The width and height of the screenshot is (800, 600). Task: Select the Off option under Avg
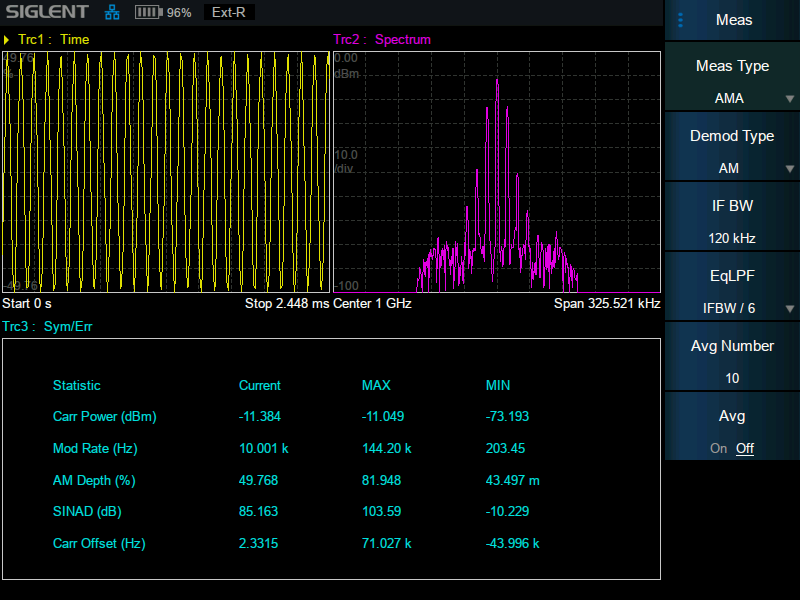pos(745,448)
